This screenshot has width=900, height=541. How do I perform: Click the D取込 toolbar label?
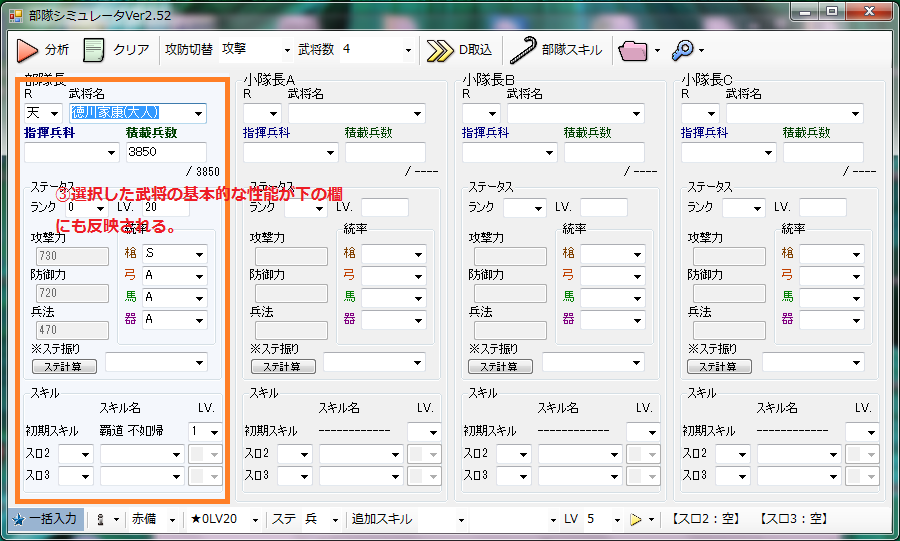[475, 50]
